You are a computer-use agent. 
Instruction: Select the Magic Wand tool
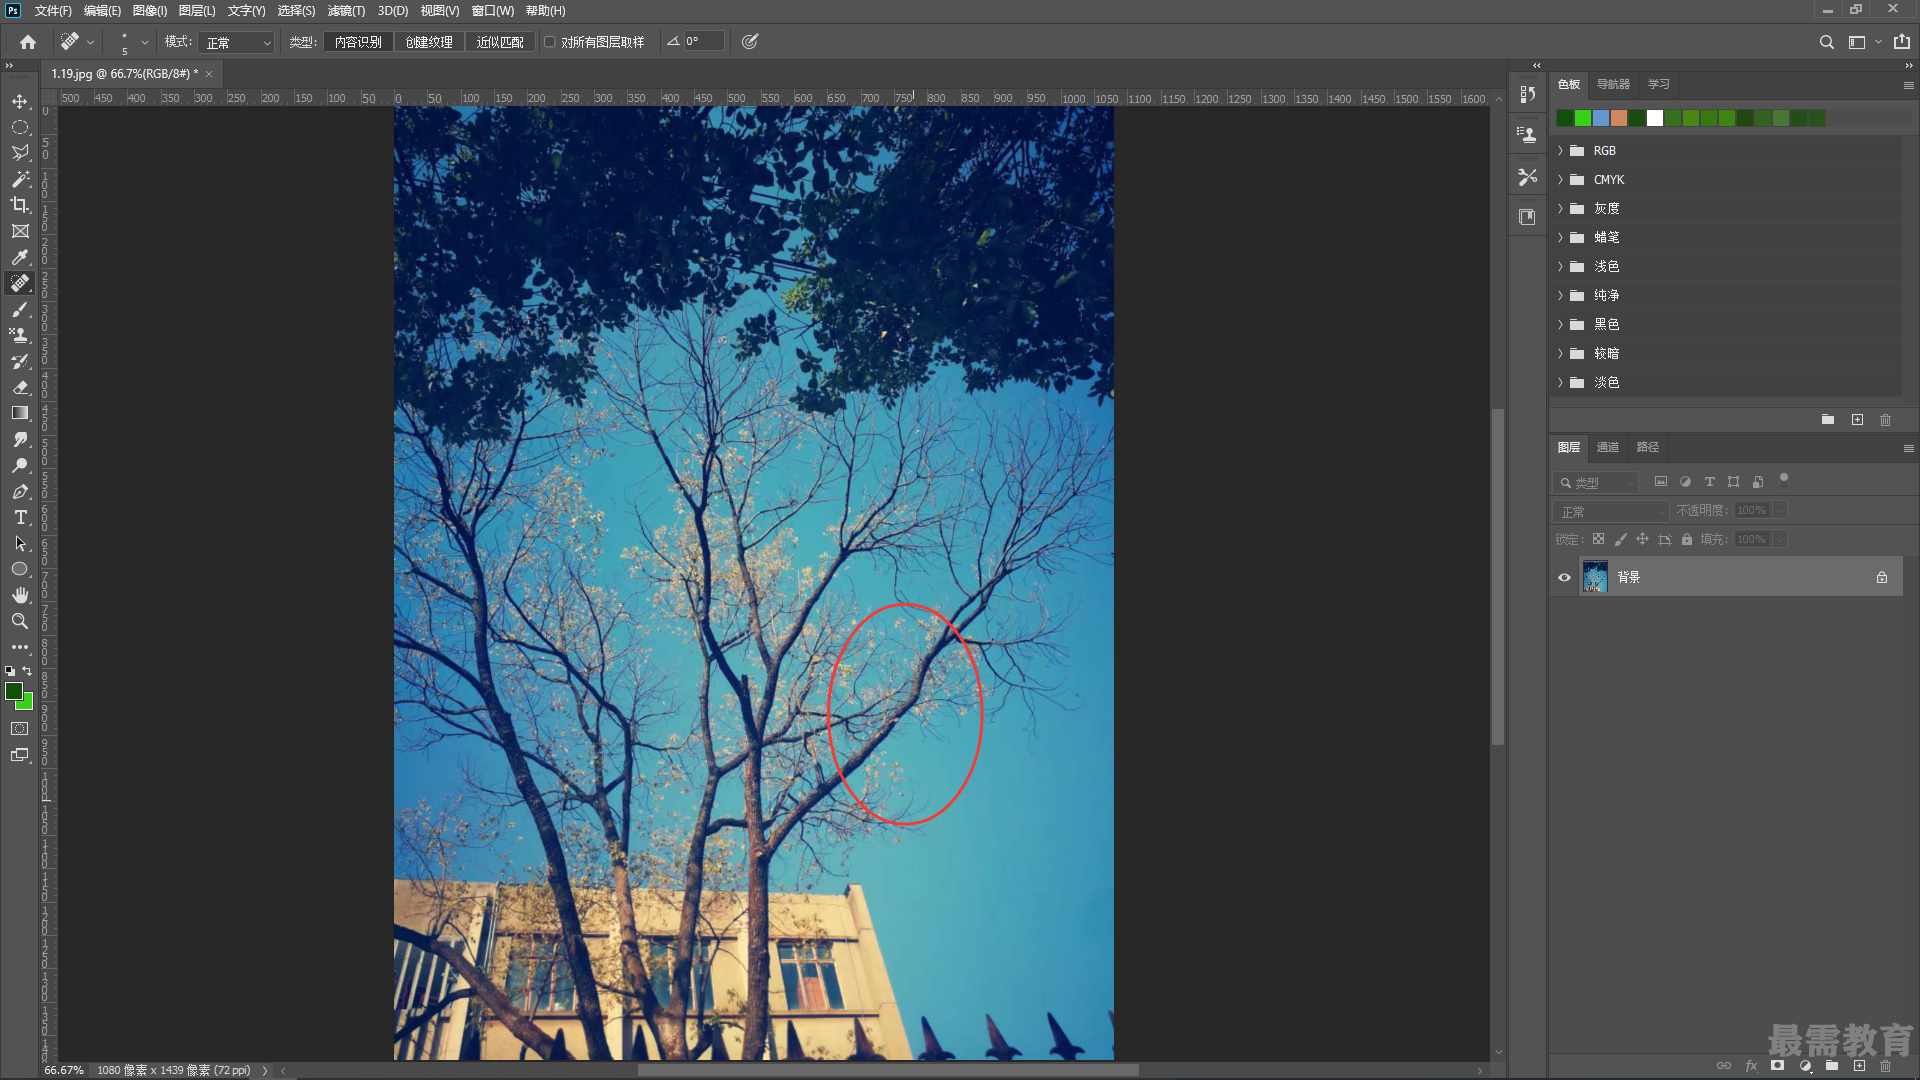(20, 179)
